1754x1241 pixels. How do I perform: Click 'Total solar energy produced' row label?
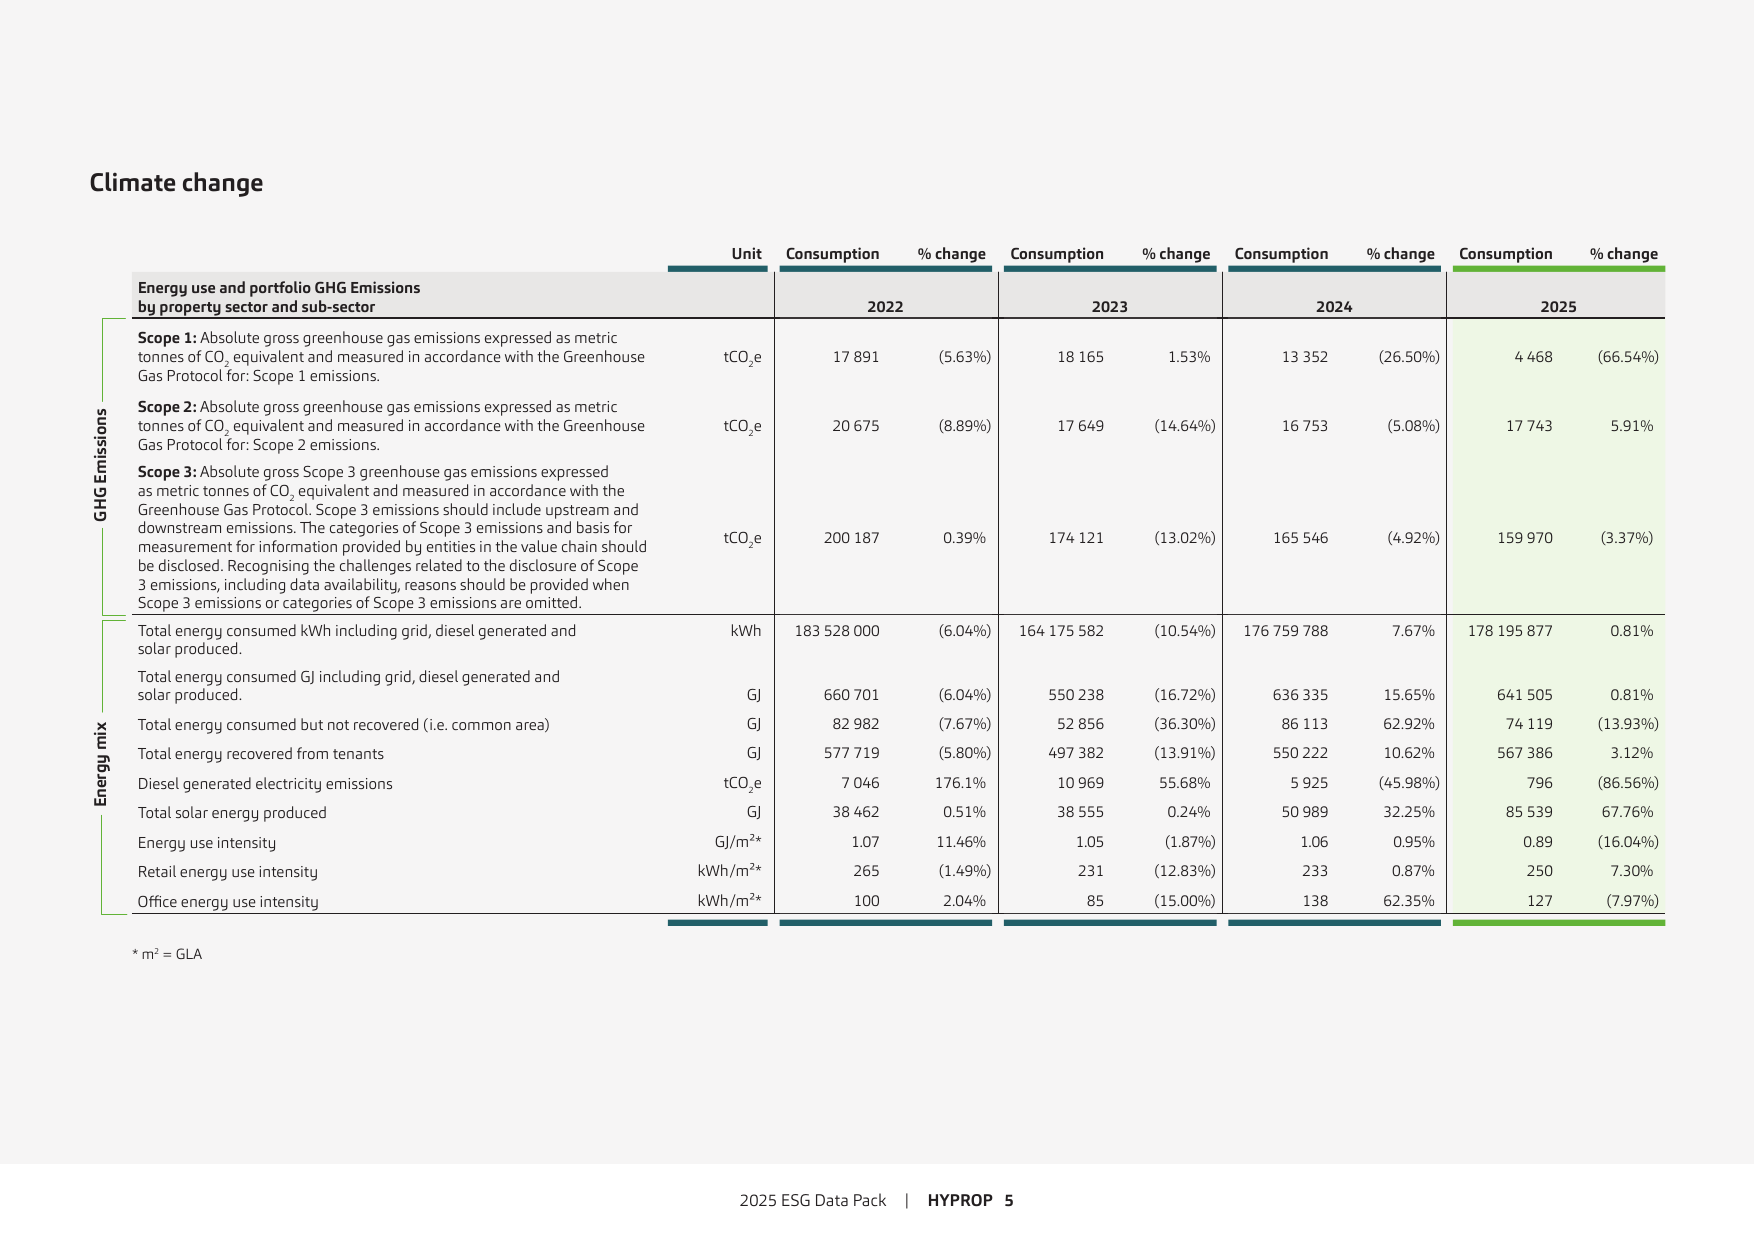(232, 813)
